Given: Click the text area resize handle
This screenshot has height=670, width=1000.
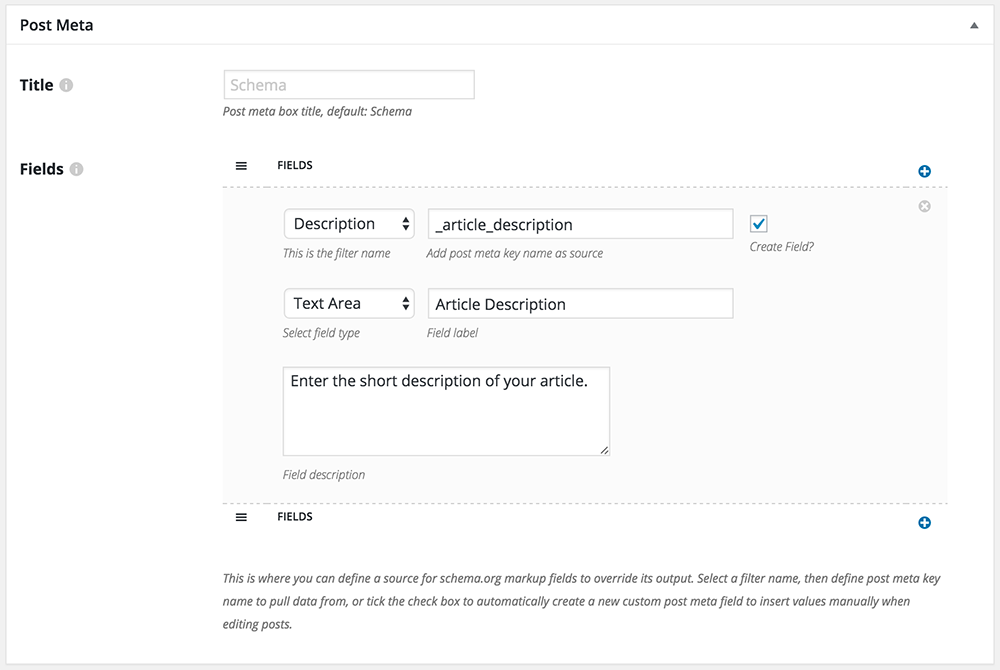Looking at the screenshot, I should click(x=604, y=450).
